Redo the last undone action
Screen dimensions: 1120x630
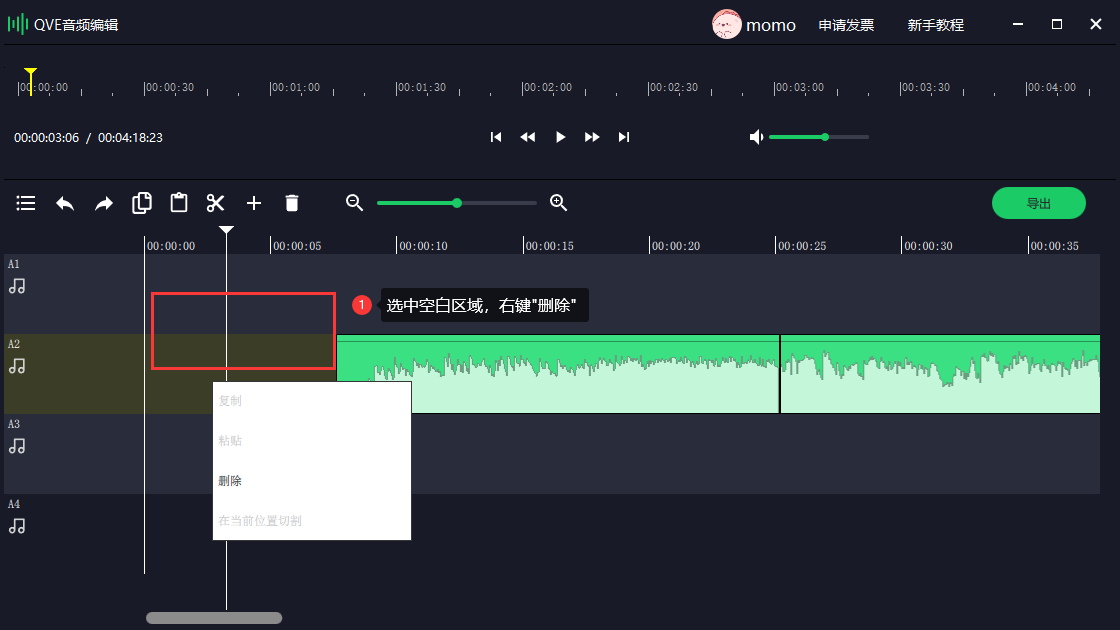[x=104, y=203]
